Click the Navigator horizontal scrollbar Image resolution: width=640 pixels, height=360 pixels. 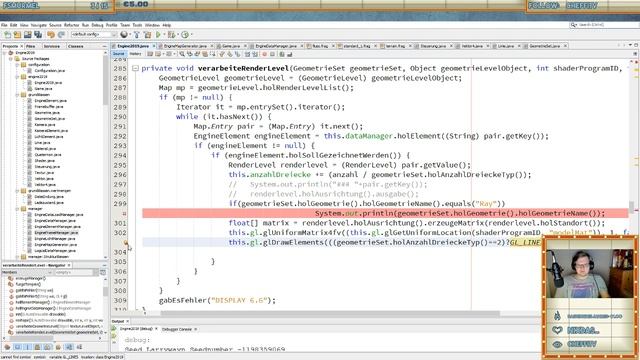click(x=32, y=338)
